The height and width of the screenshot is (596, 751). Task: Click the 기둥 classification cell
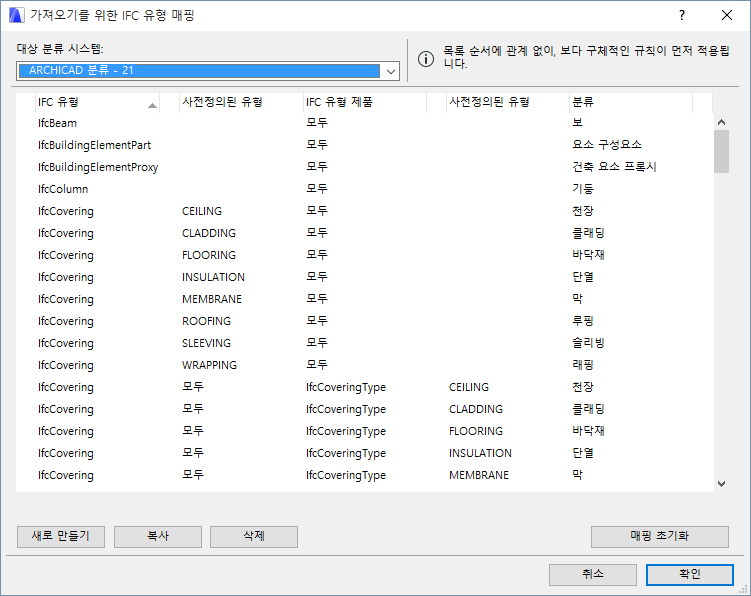583,189
